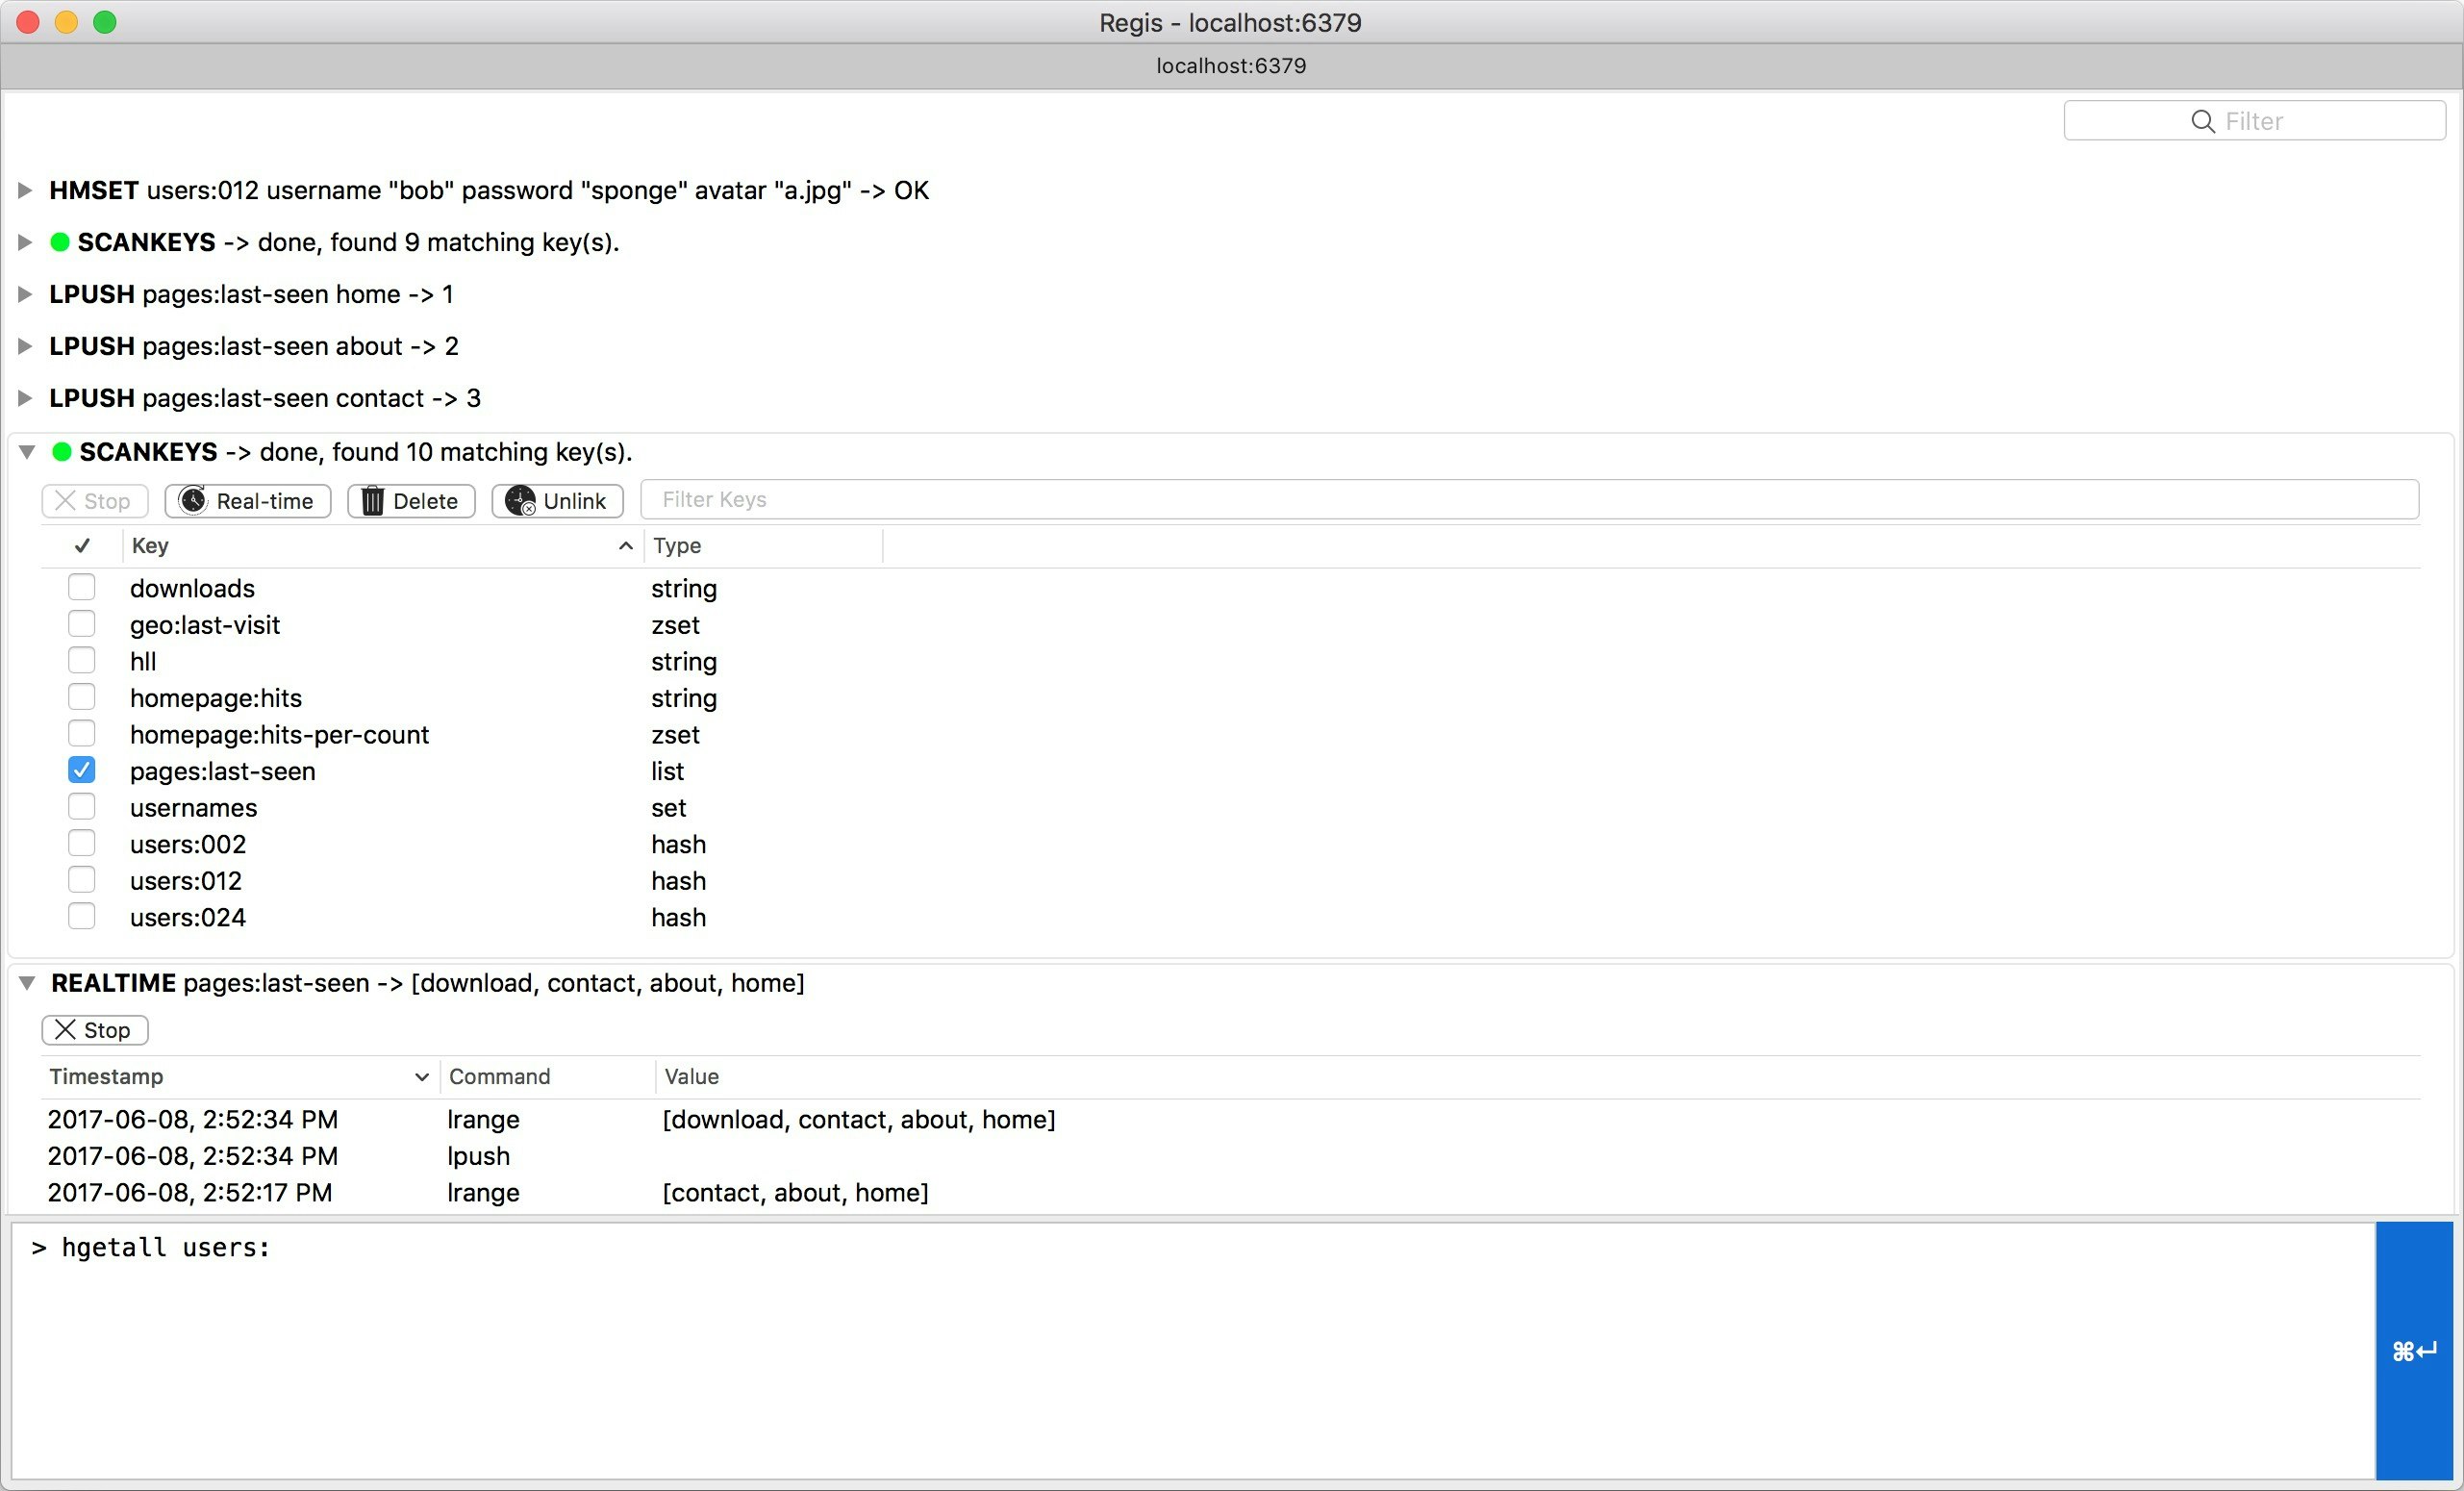Click the Delete trash can icon
This screenshot has width=2464, height=1491.
[x=372, y=500]
